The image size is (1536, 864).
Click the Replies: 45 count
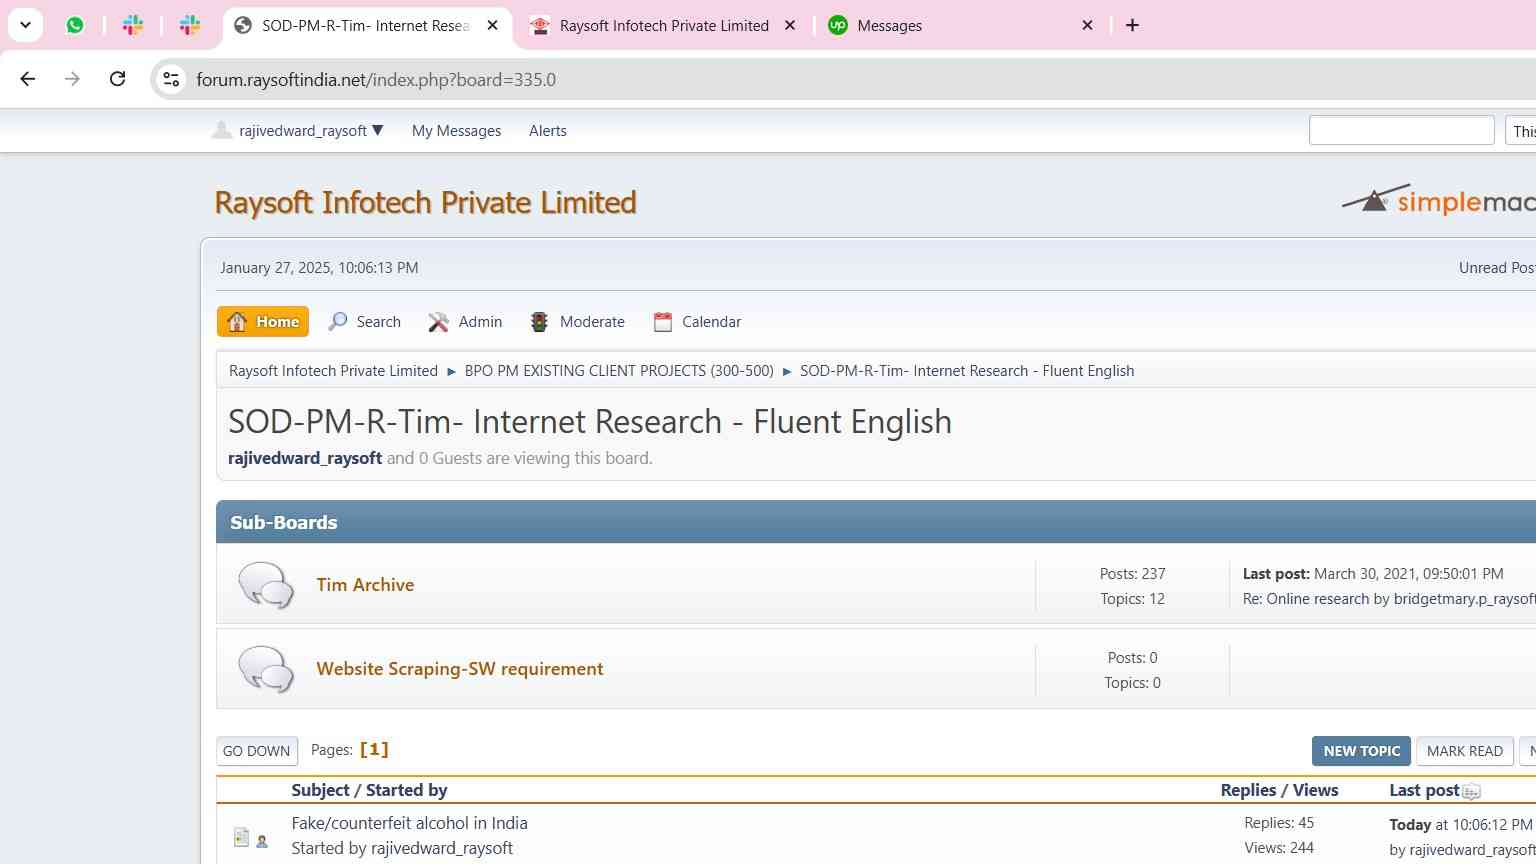pyautogui.click(x=1279, y=823)
